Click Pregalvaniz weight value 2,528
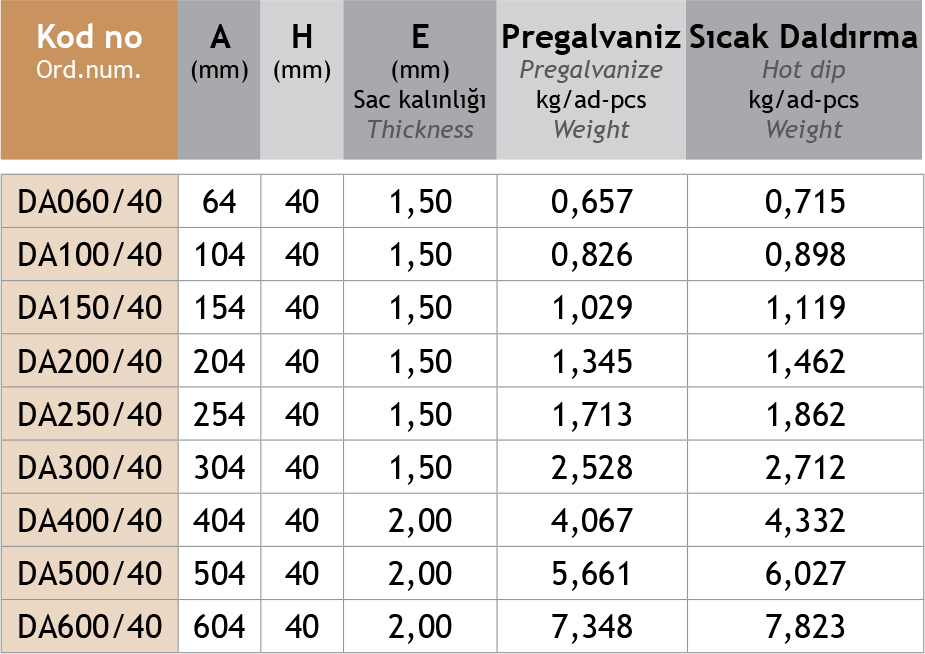 591,467
